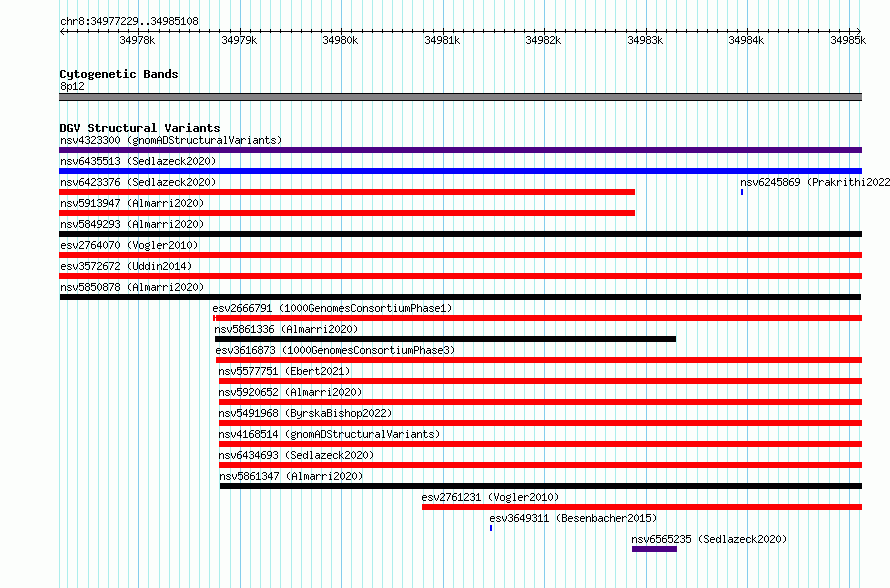Open the nsv6245869 (Prakrithi2022) label

point(815,182)
